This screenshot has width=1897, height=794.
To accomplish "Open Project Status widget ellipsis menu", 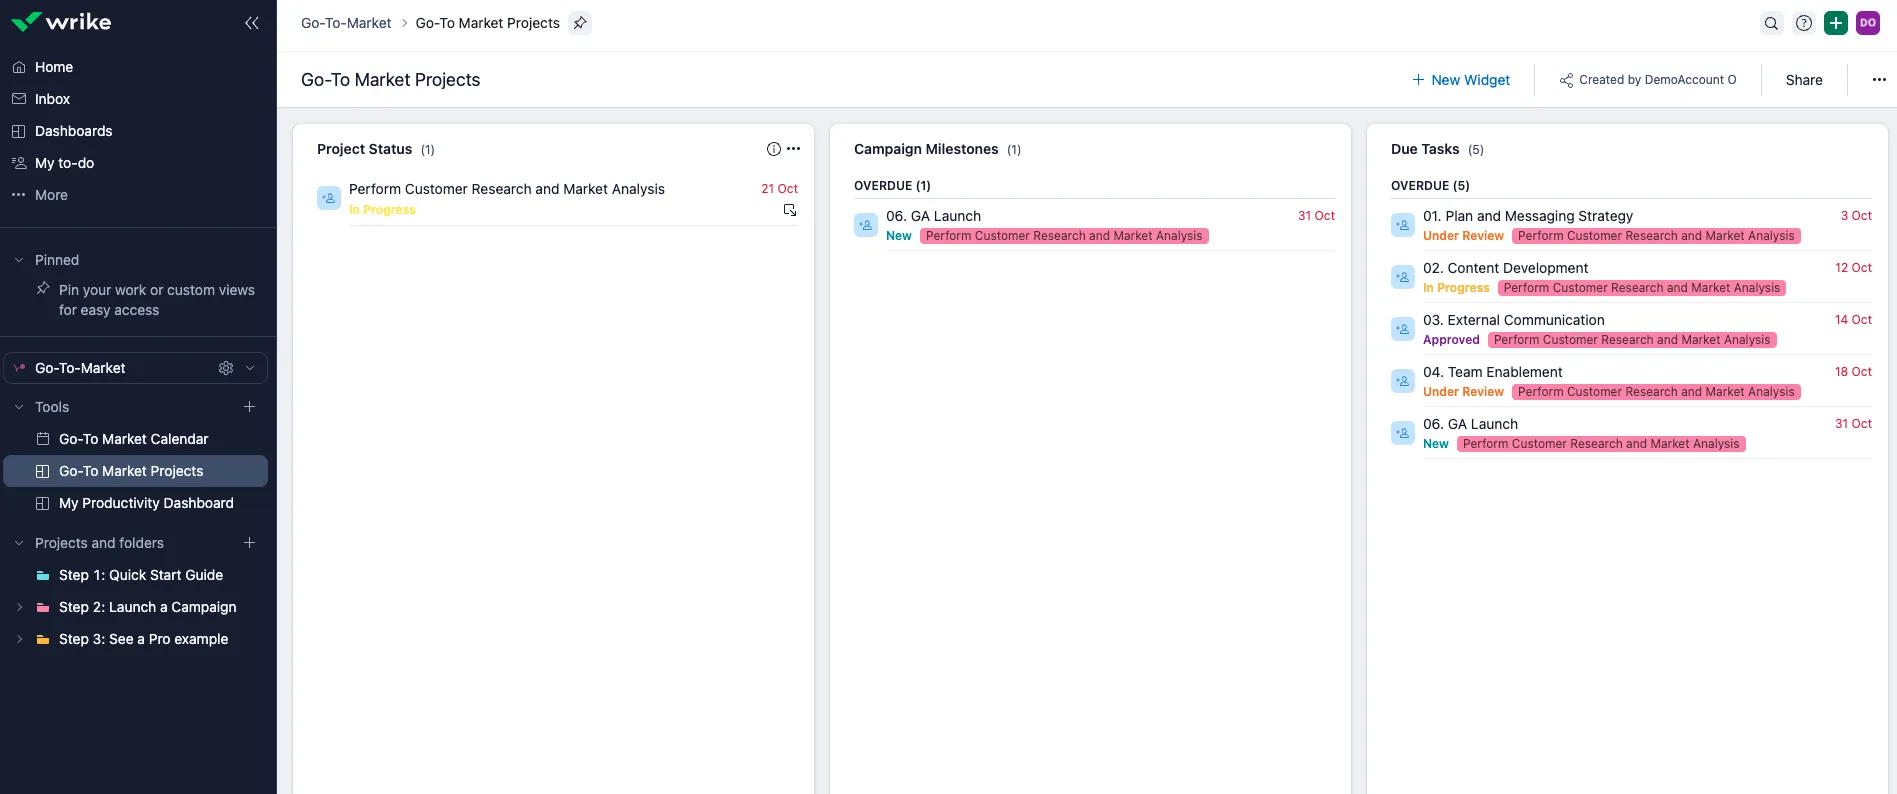I will point(794,149).
